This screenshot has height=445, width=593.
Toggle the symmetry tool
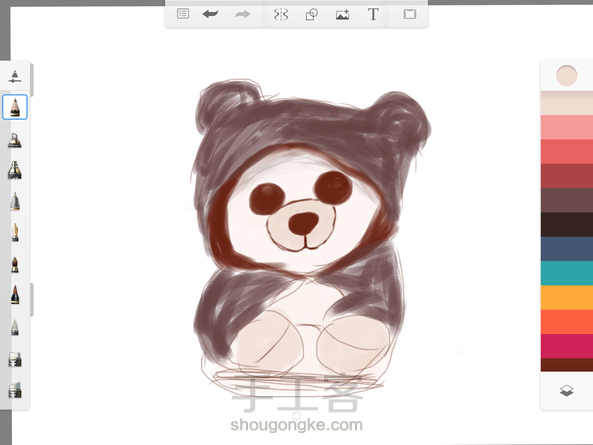(281, 14)
